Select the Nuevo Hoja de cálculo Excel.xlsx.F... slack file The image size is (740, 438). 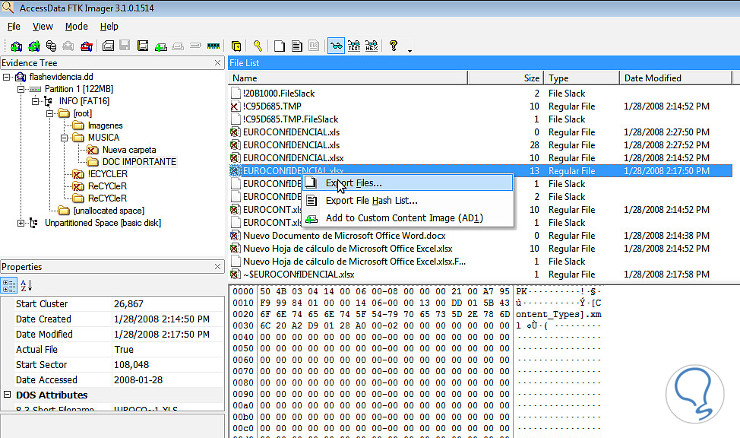(354, 261)
